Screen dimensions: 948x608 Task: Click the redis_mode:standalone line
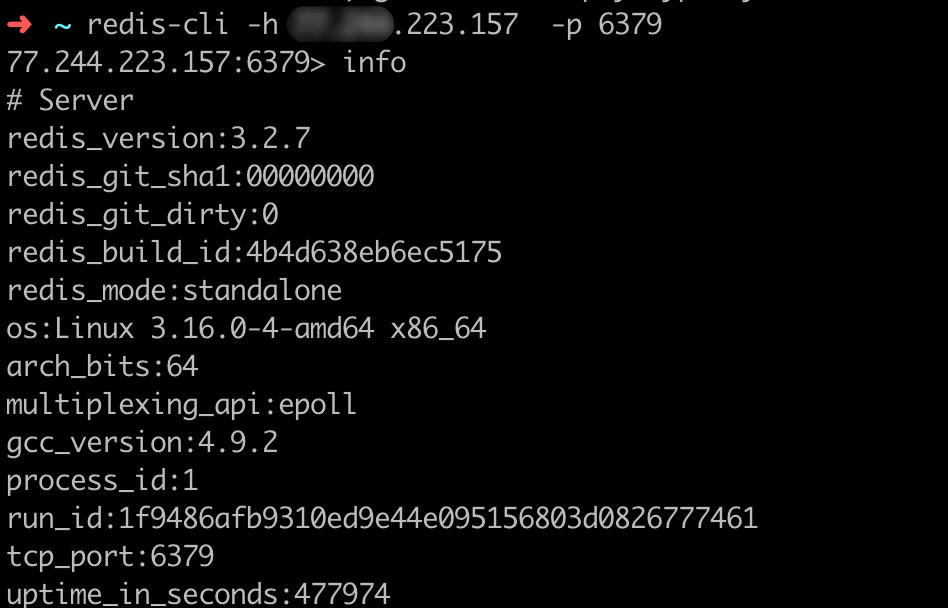coord(174,291)
